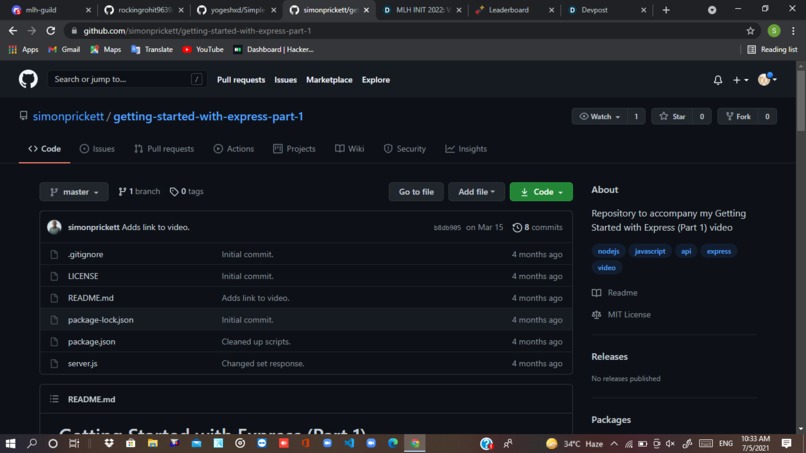The width and height of the screenshot is (806, 453).
Task: Open Apps bookmark shortcut
Action: (24, 49)
